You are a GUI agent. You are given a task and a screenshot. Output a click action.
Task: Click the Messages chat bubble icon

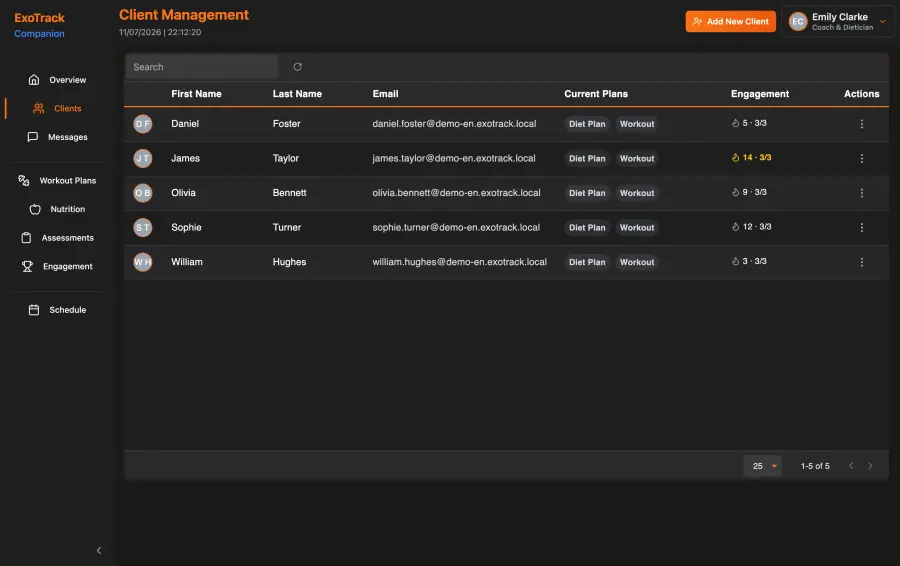pyautogui.click(x=33, y=137)
